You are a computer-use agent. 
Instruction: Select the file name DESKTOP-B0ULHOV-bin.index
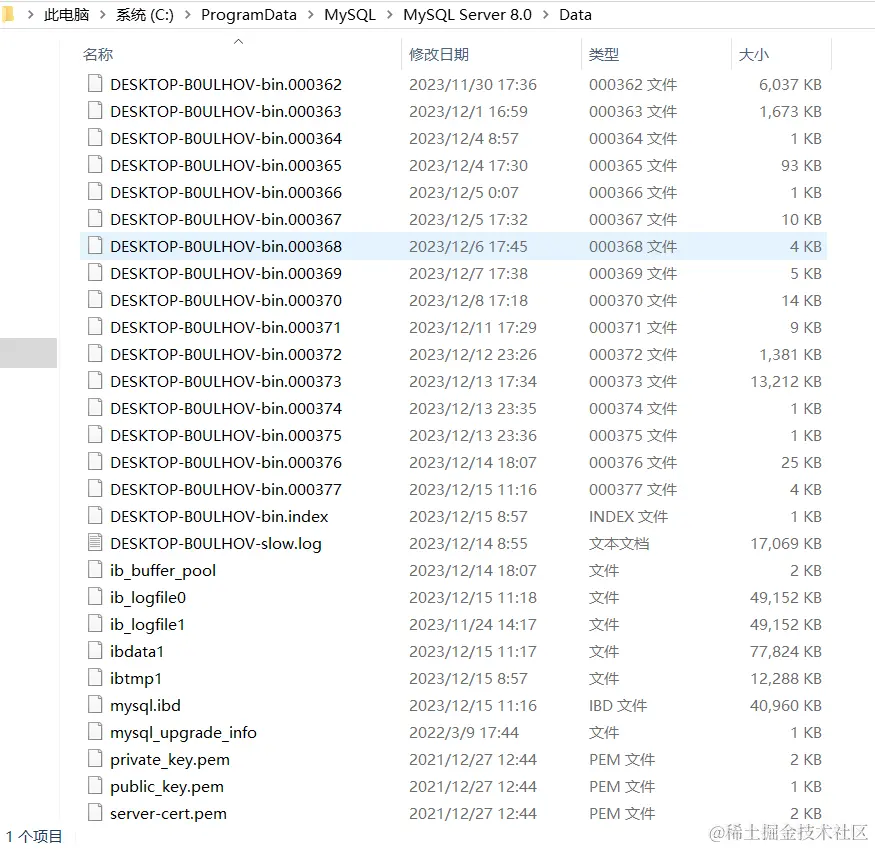[219, 516]
